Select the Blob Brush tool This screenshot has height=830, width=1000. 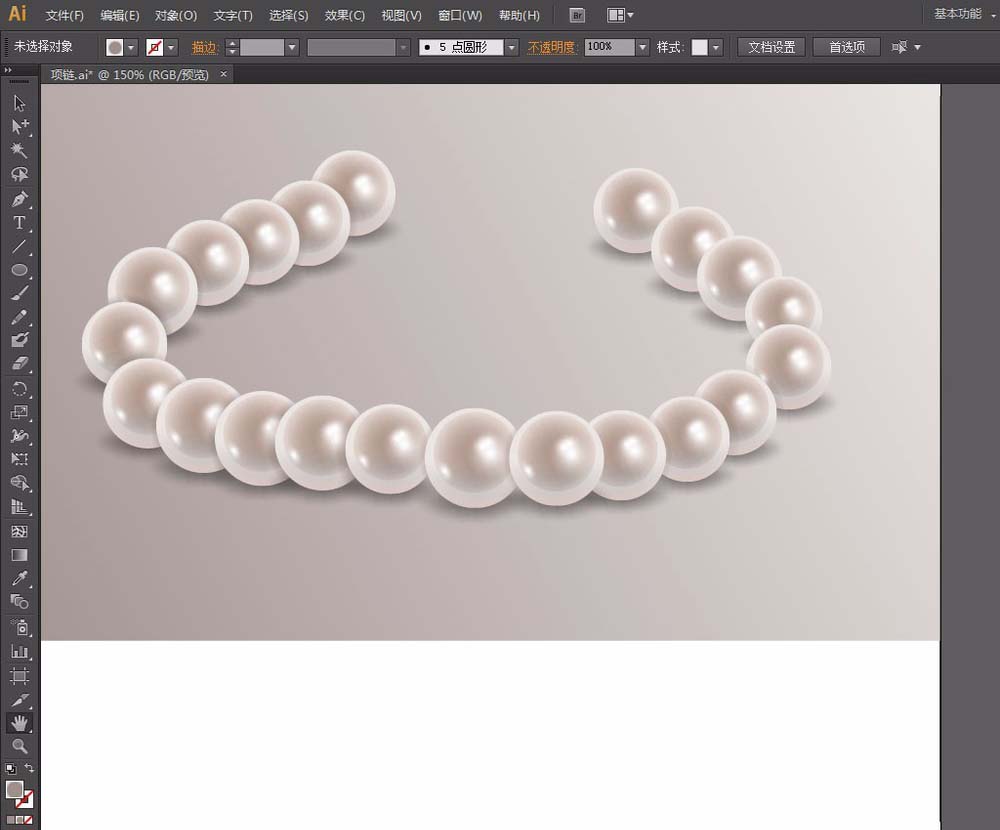(19, 339)
